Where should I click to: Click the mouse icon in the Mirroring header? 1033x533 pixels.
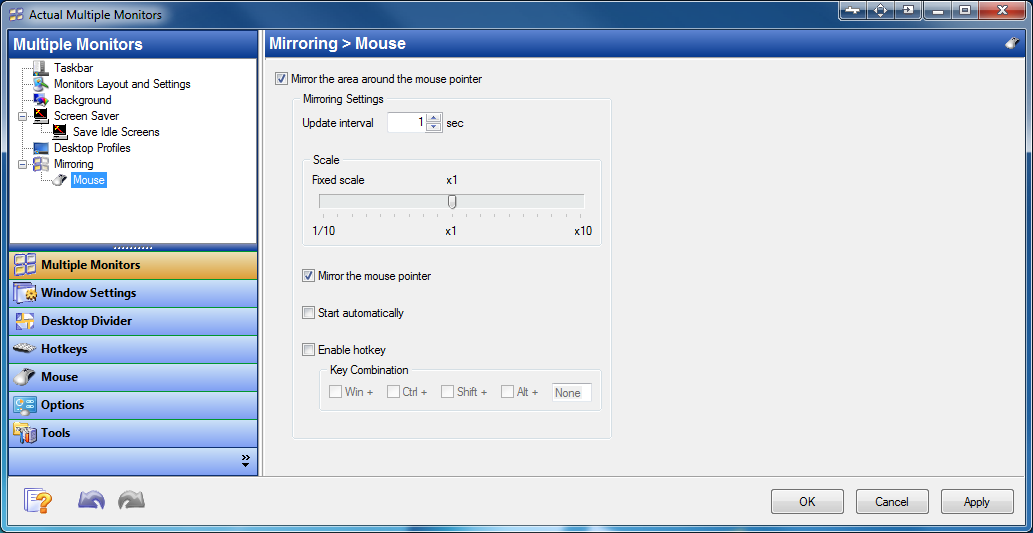tap(1012, 44)
